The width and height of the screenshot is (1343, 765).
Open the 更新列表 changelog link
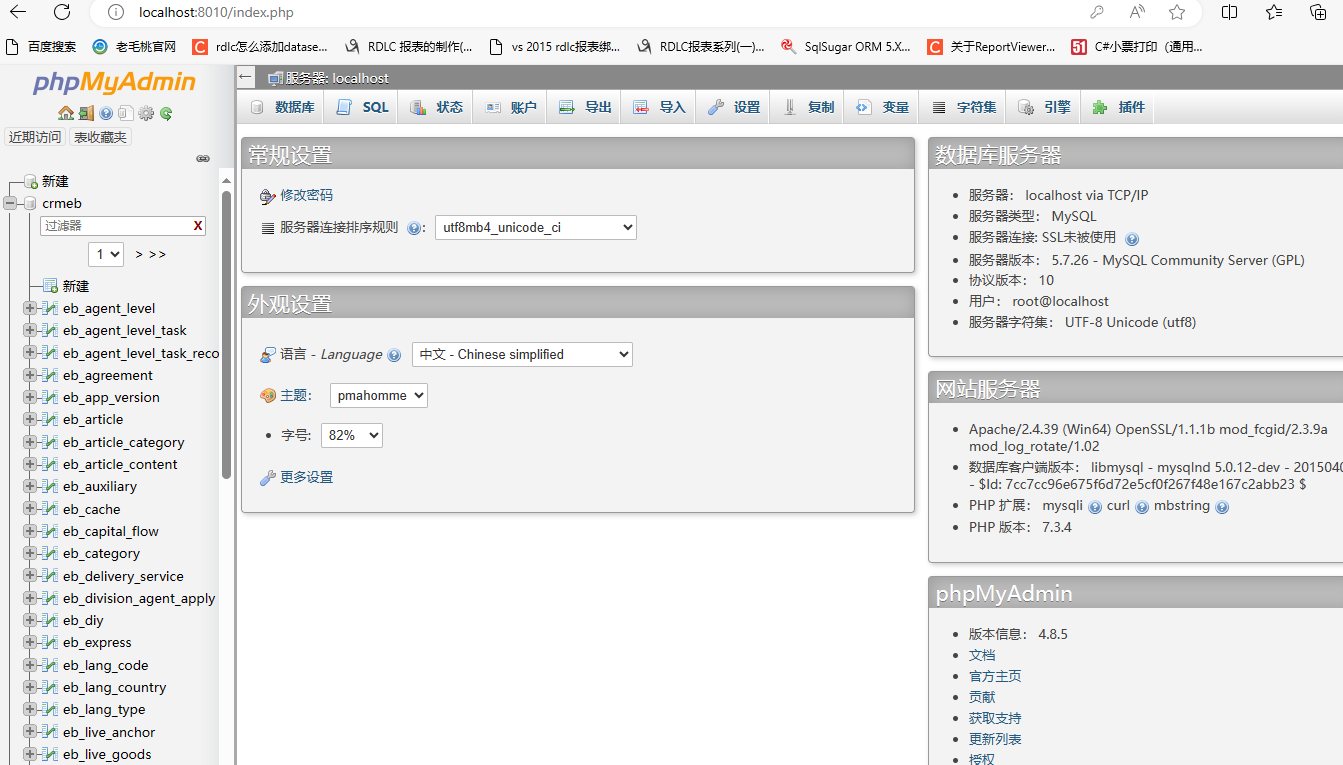tap(995, 739)
